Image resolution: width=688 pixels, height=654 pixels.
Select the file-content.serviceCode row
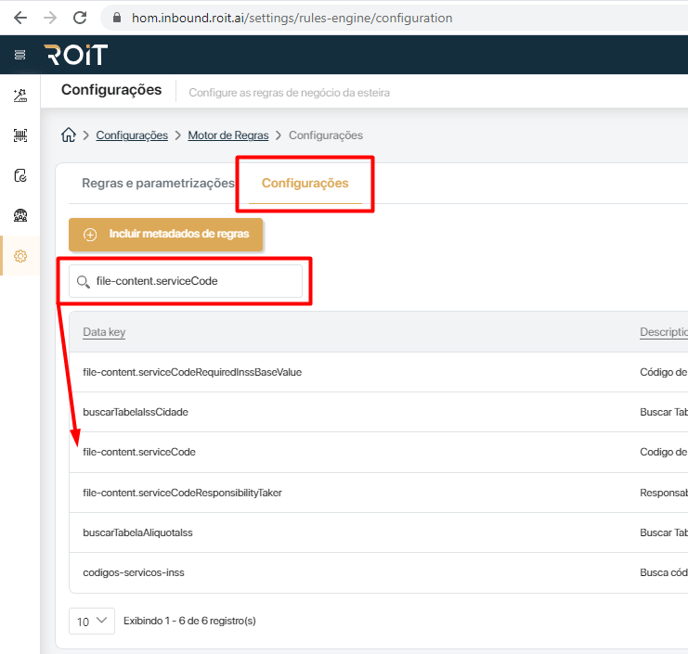379,452
